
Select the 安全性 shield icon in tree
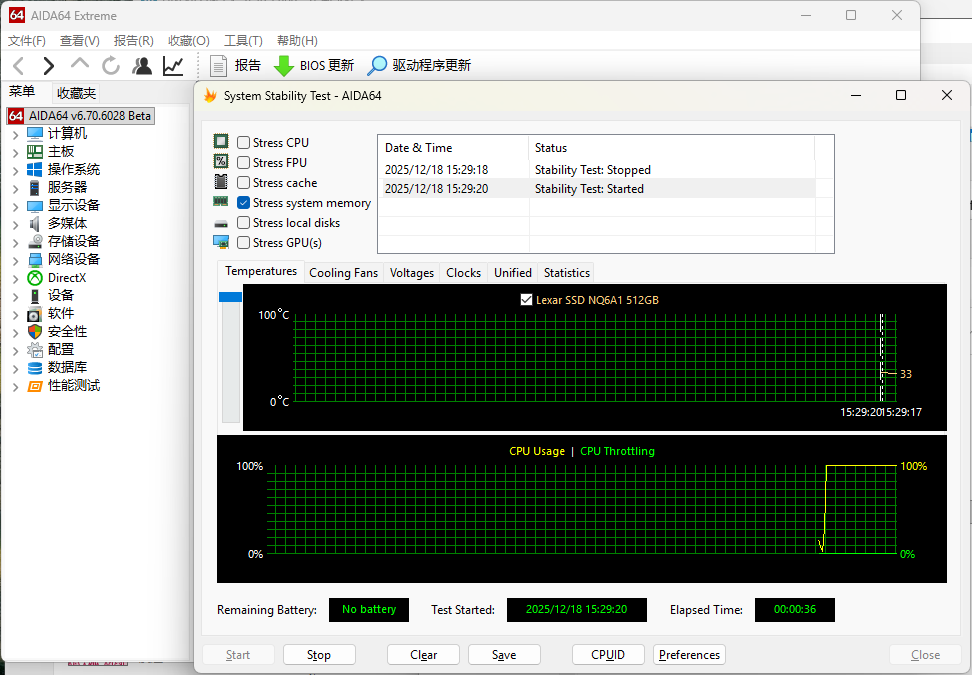pos(35,332)
